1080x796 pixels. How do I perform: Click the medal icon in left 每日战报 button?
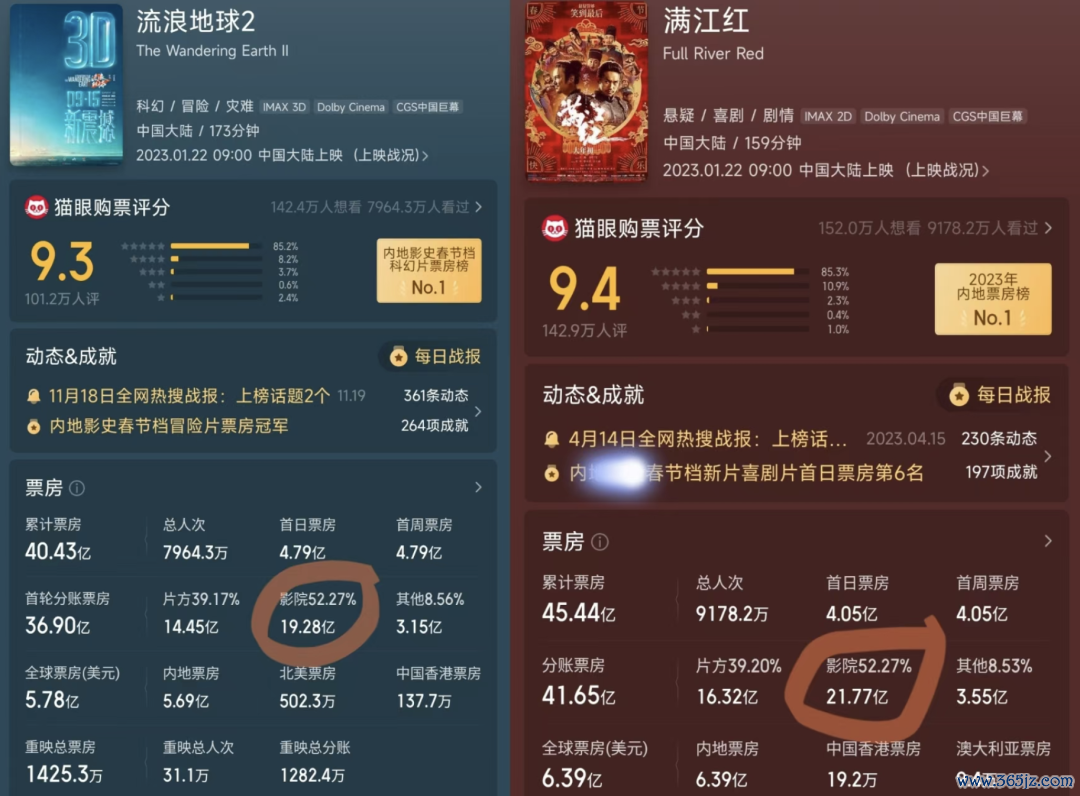tap(398, 356)
